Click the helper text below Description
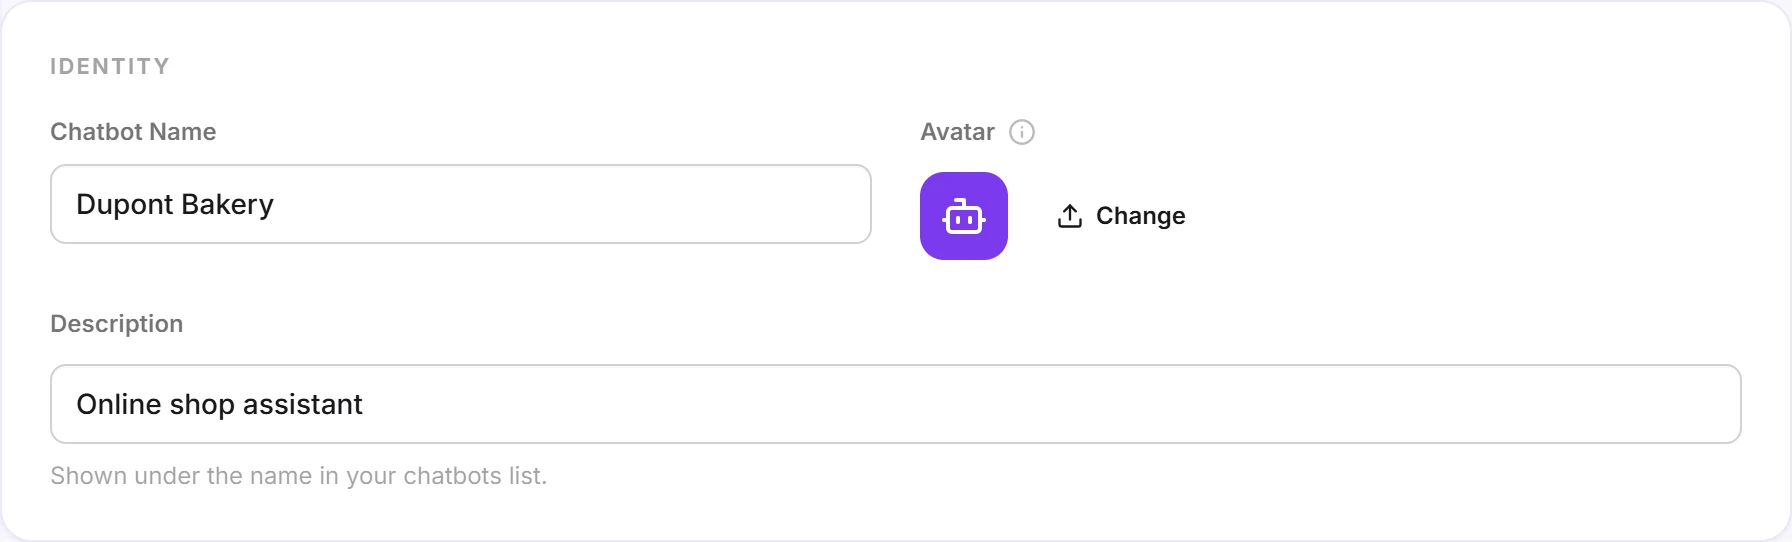 (299, 476)
